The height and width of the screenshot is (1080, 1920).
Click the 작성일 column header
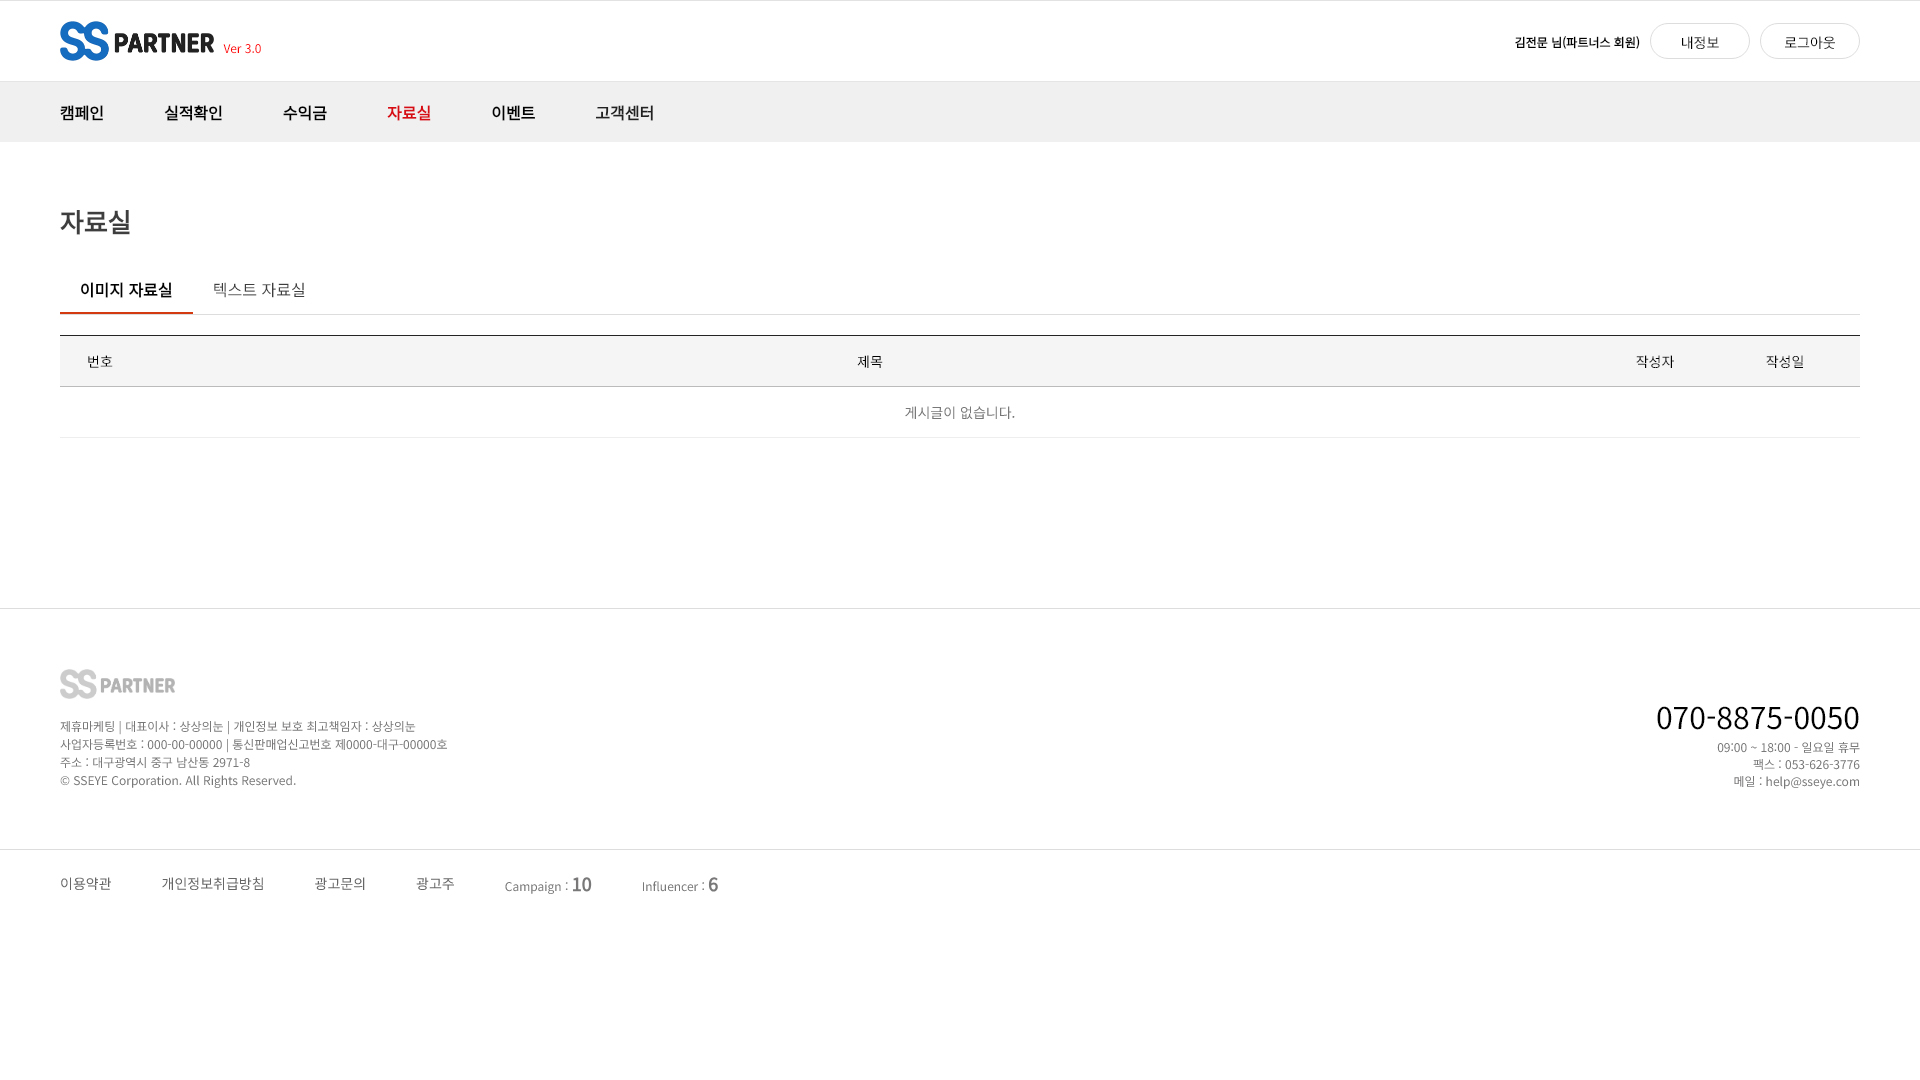[x=1784, y=361]
